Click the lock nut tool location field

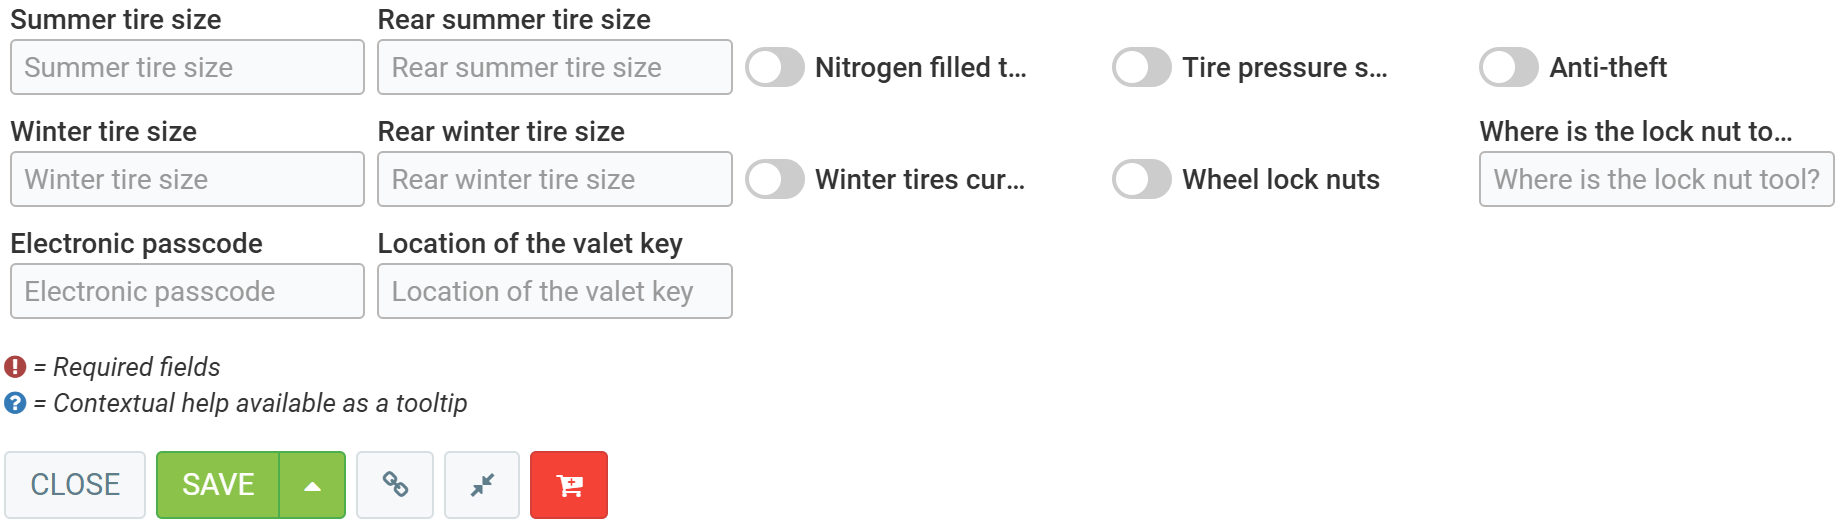[x=1656, y=180]
